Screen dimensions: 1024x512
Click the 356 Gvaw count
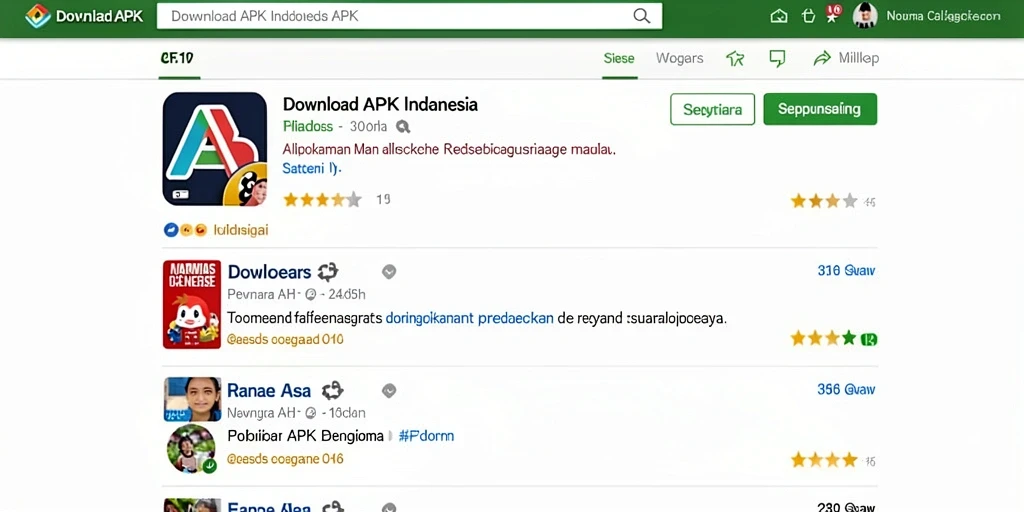(x=846, y=389)
